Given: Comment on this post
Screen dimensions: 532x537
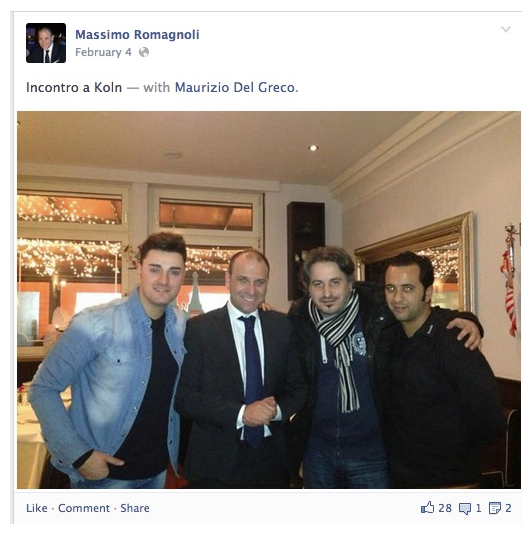Looking at the screenshot, I should 84,508.
